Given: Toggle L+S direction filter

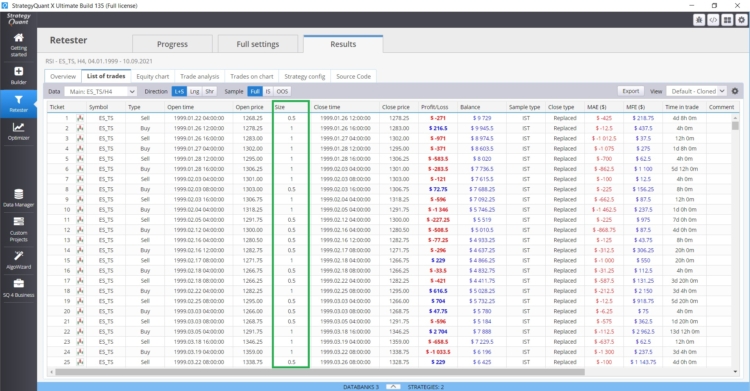Looking at the screenshot, I should click(179, 91).
